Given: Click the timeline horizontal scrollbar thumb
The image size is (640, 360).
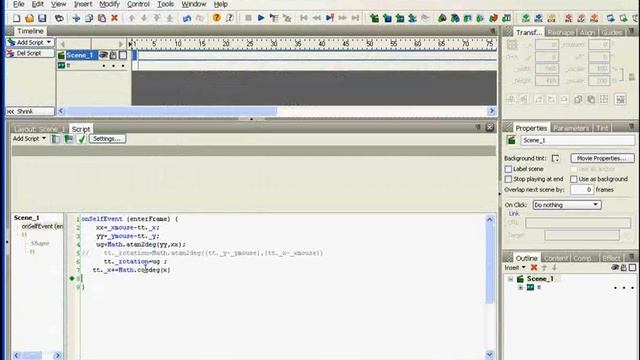Looking at the screenshot, I should tap(172, 111).
